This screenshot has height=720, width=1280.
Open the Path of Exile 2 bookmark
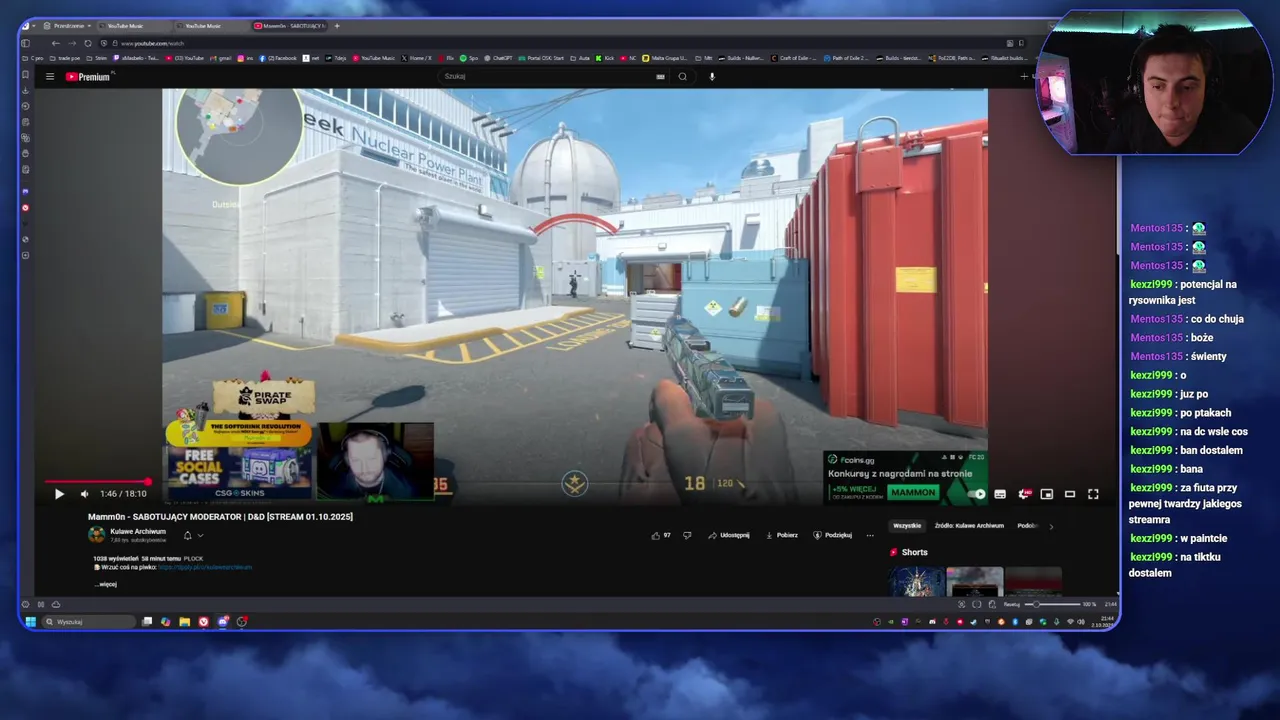coord(847,58)
